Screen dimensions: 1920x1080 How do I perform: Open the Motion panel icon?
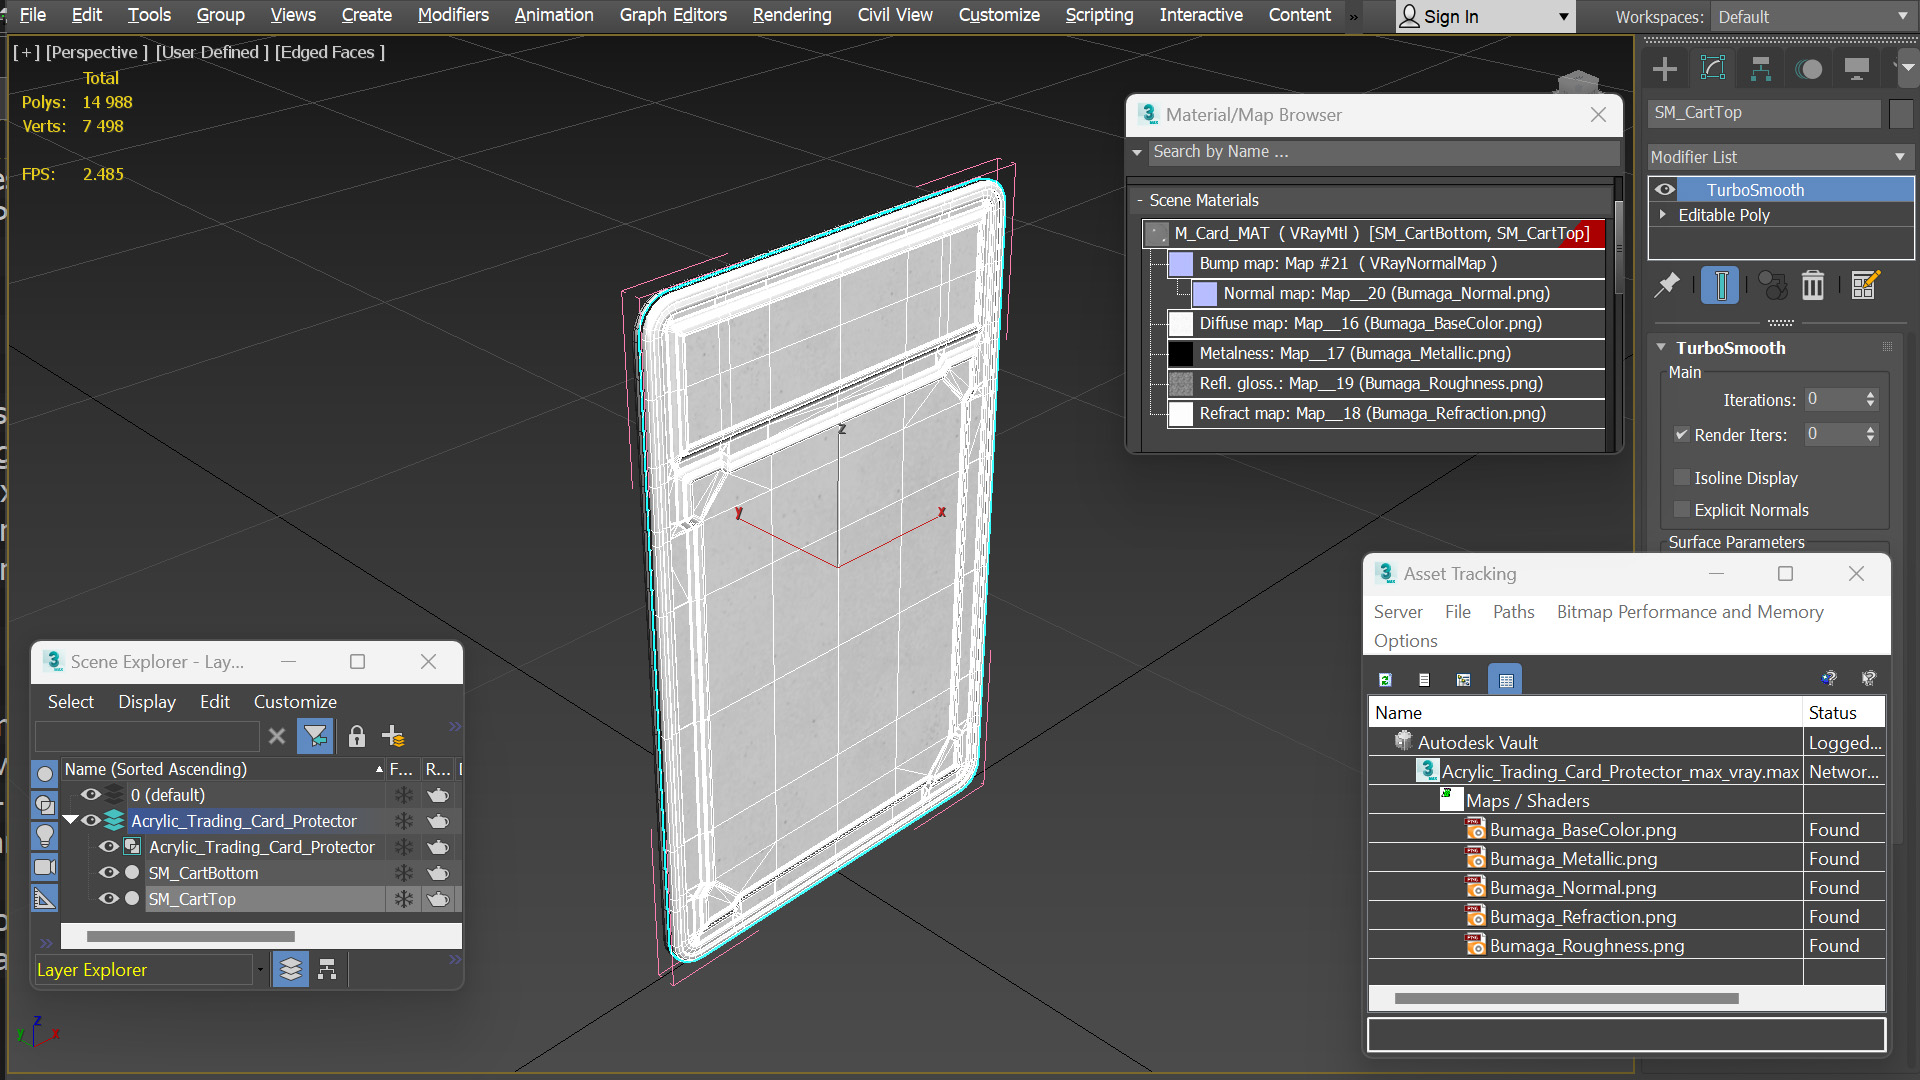1809,69
